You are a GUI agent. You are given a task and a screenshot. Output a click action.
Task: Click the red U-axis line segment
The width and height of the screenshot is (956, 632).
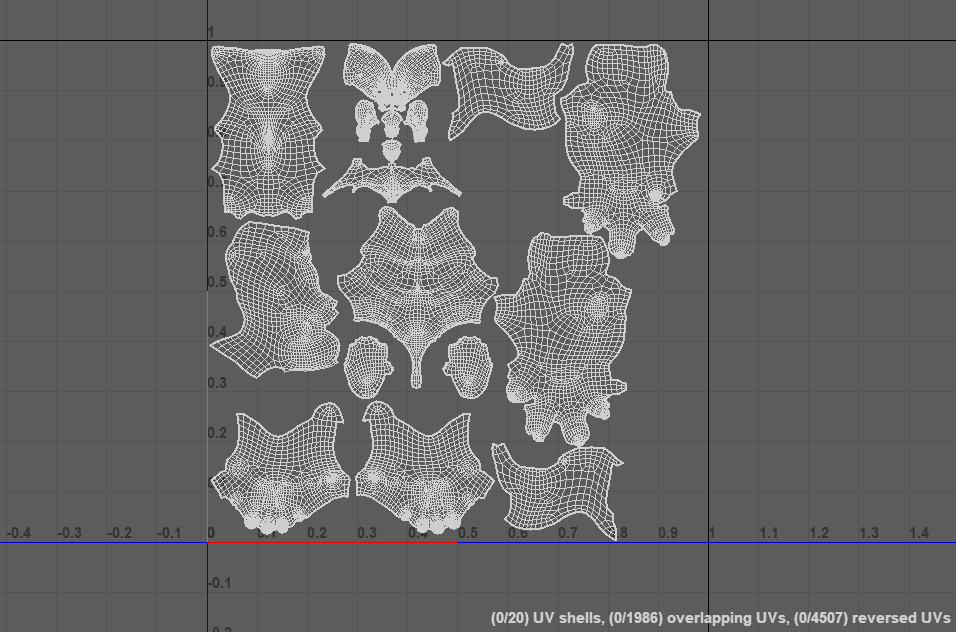tap(332, 542)
